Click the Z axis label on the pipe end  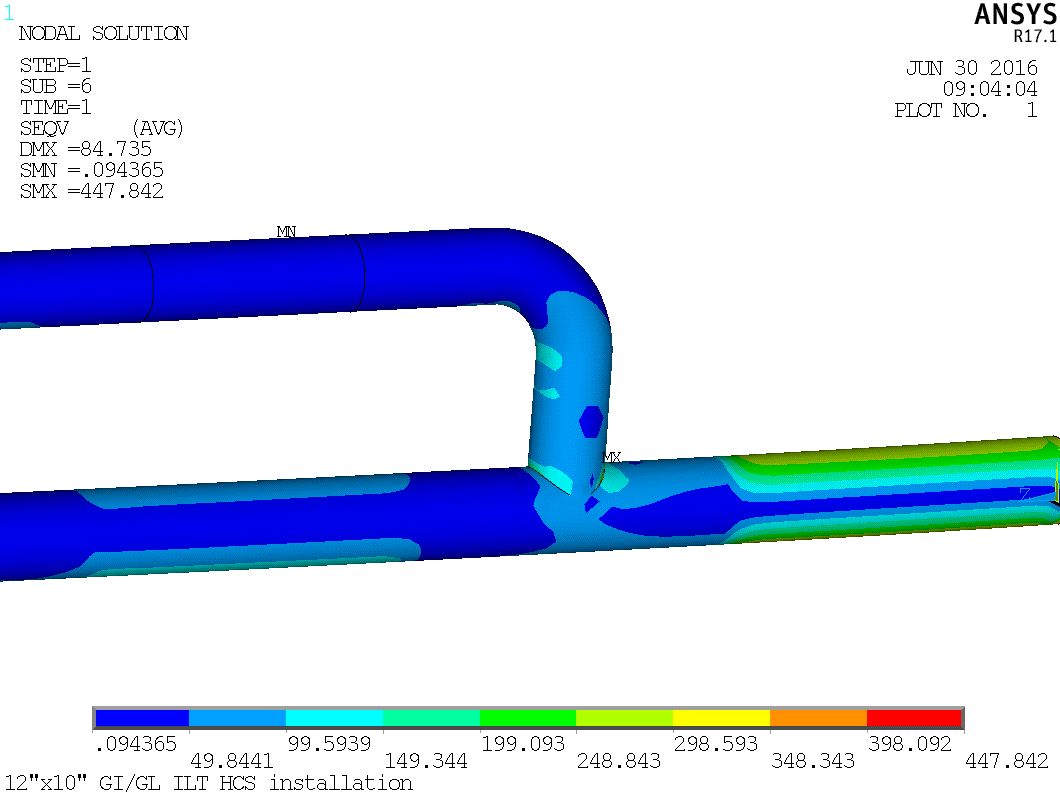click(x=1024, y=494)
